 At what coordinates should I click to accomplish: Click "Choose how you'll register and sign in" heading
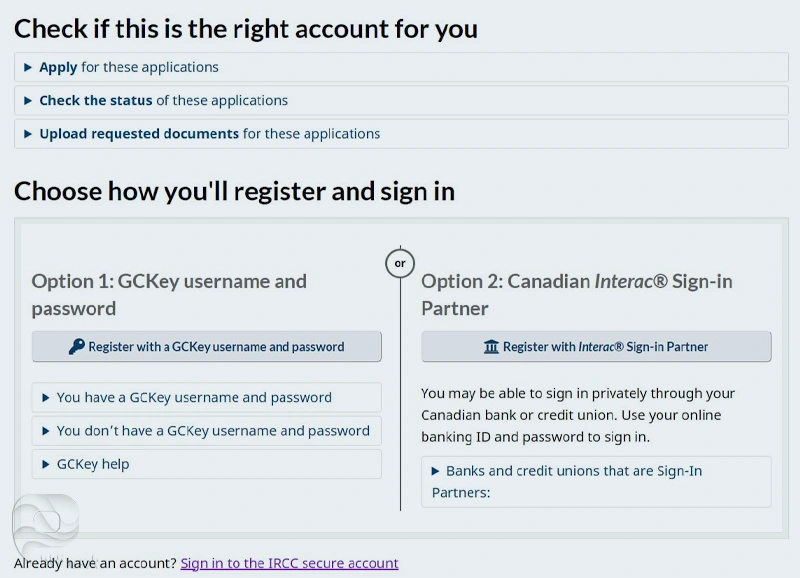(234, 191)
